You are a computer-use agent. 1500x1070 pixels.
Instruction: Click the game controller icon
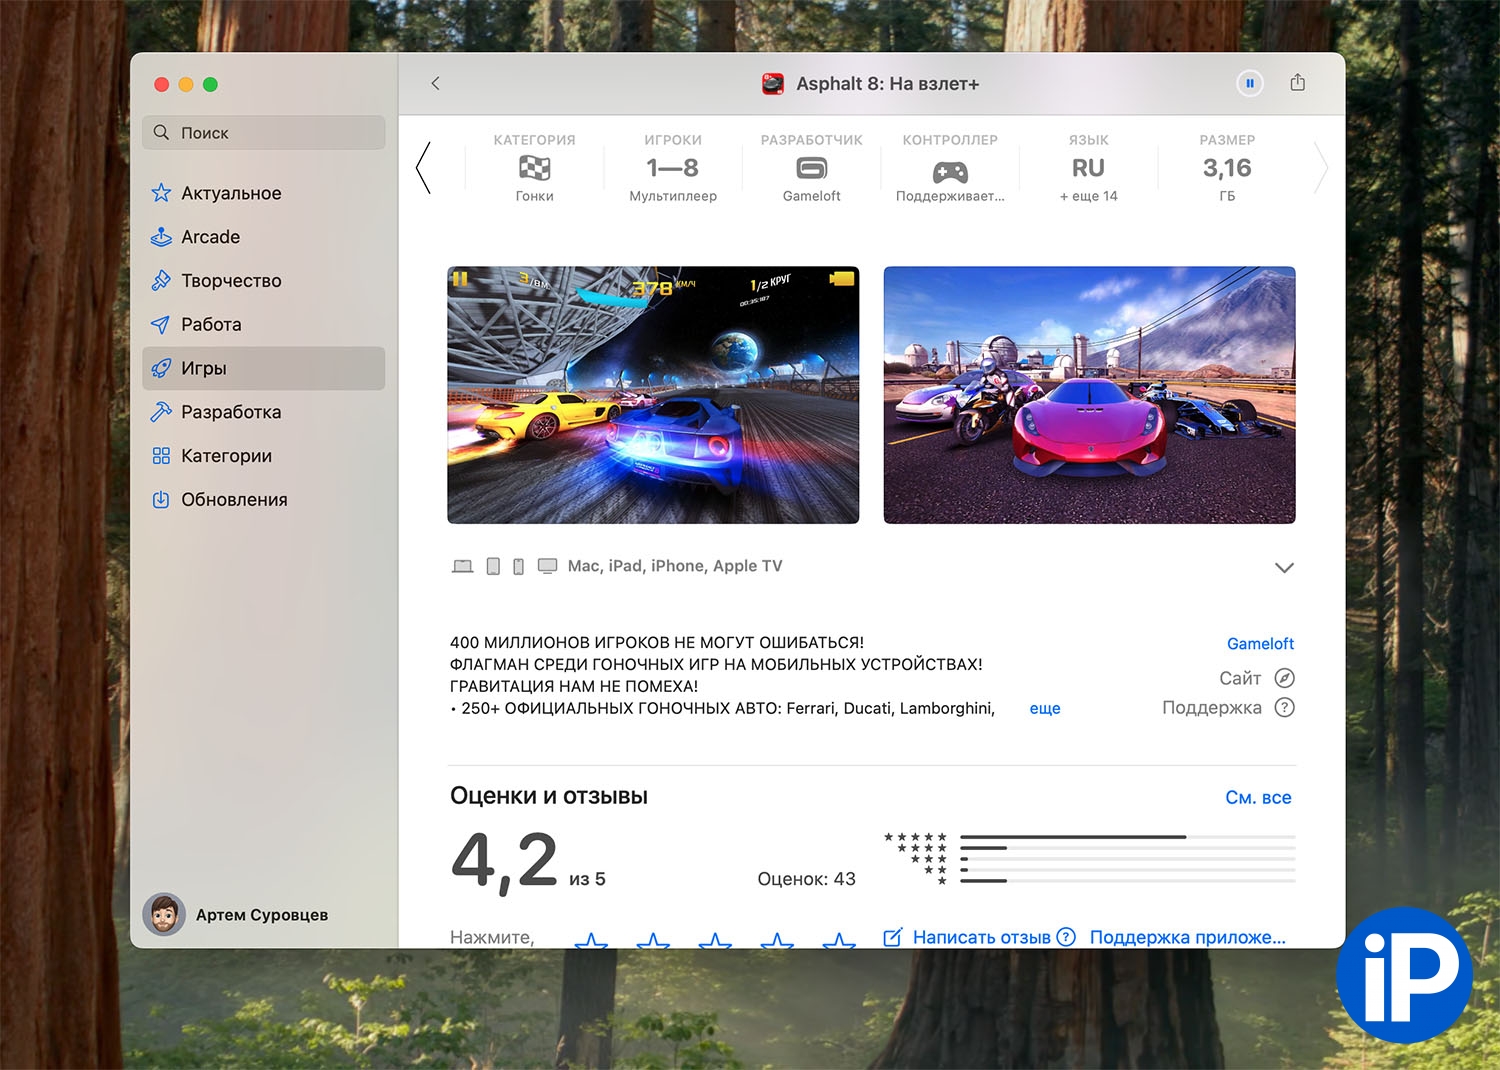coord(950,172)
